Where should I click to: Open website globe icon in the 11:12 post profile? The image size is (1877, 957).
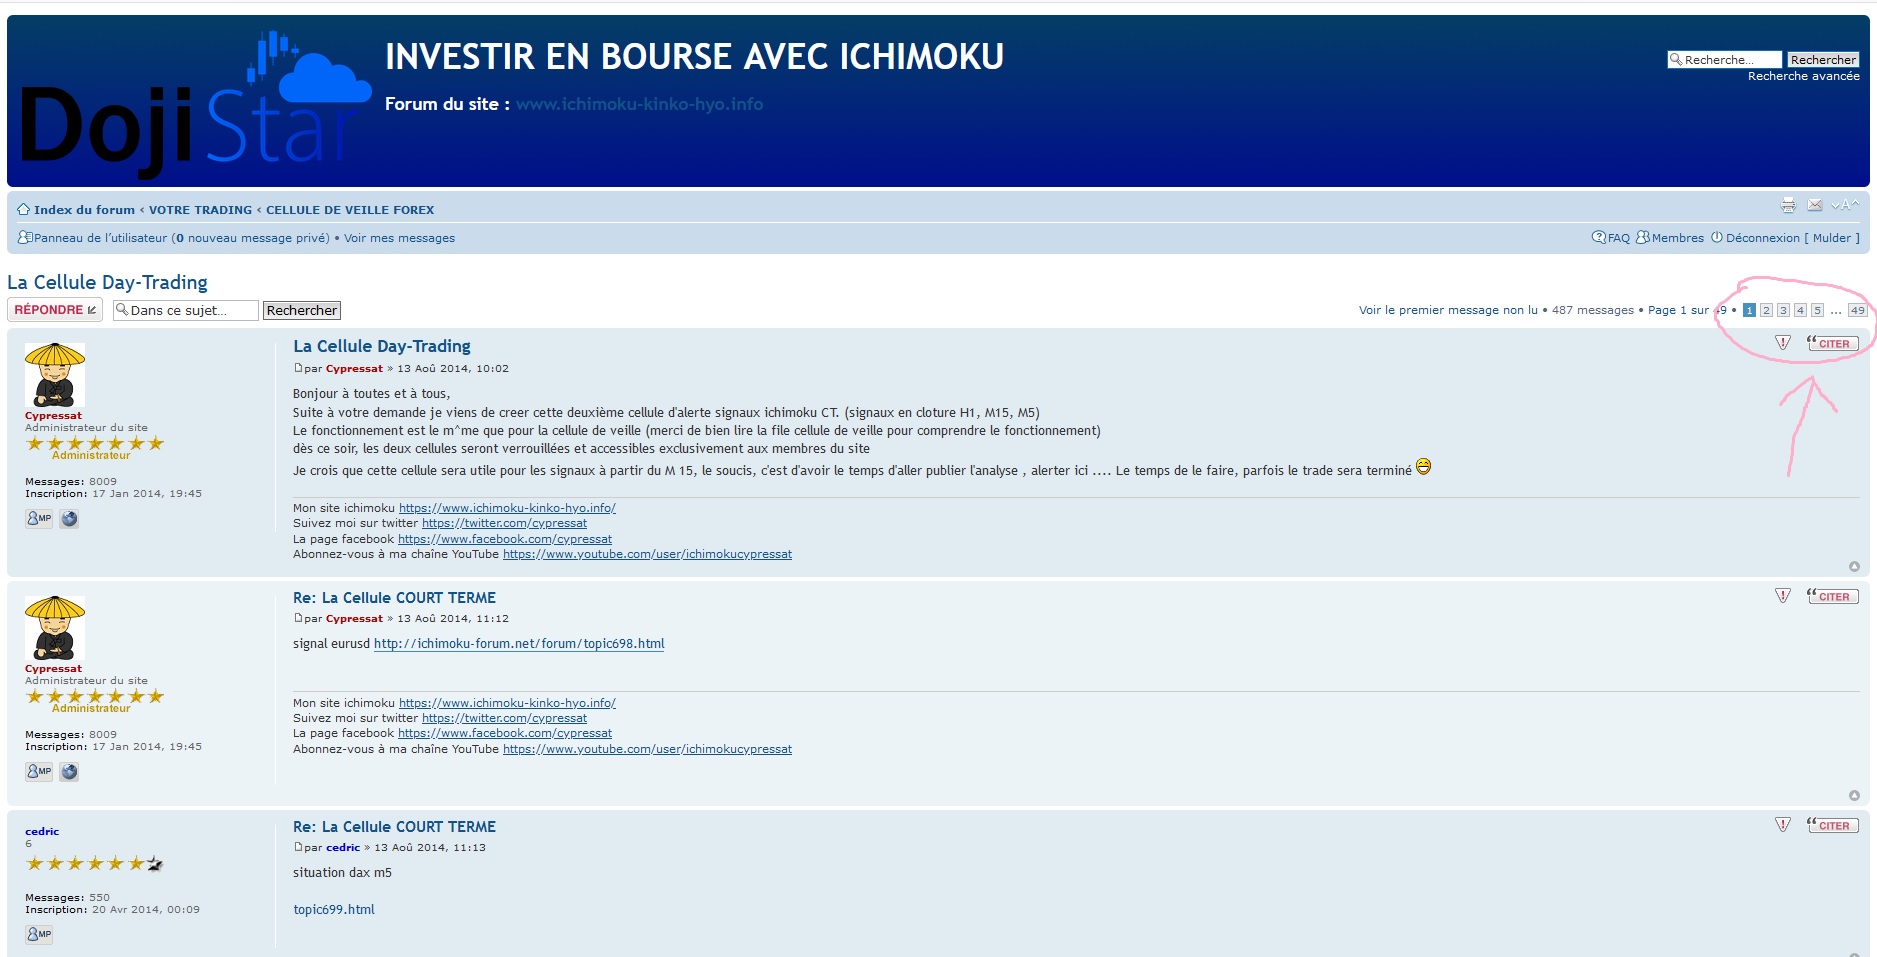(x=69, y=771)
